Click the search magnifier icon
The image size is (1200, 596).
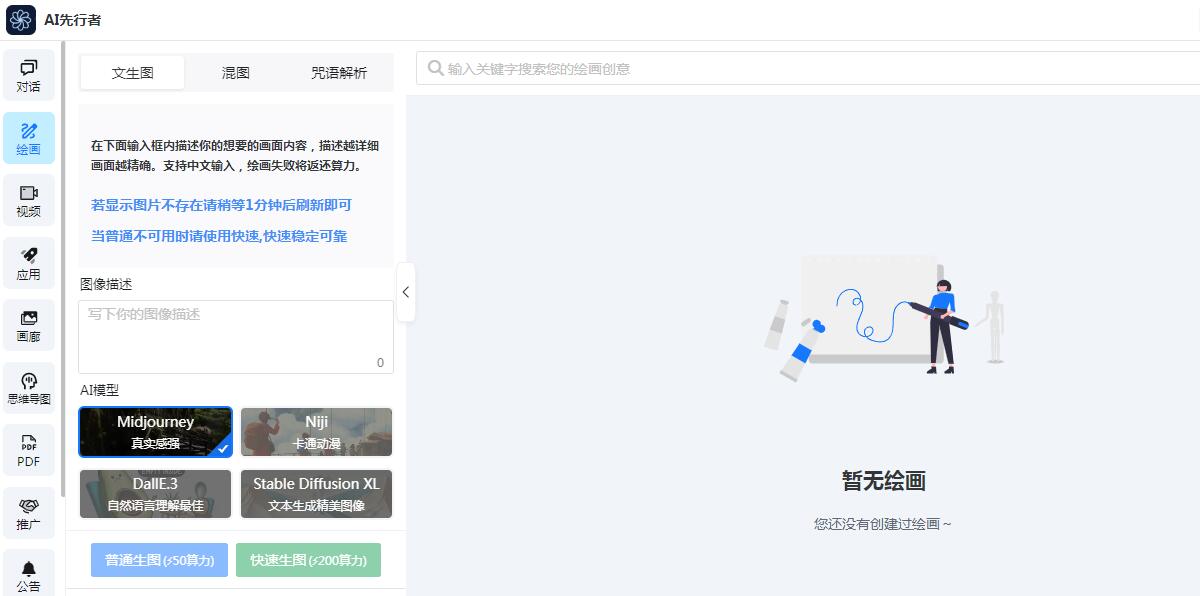(x=436, y=68)
